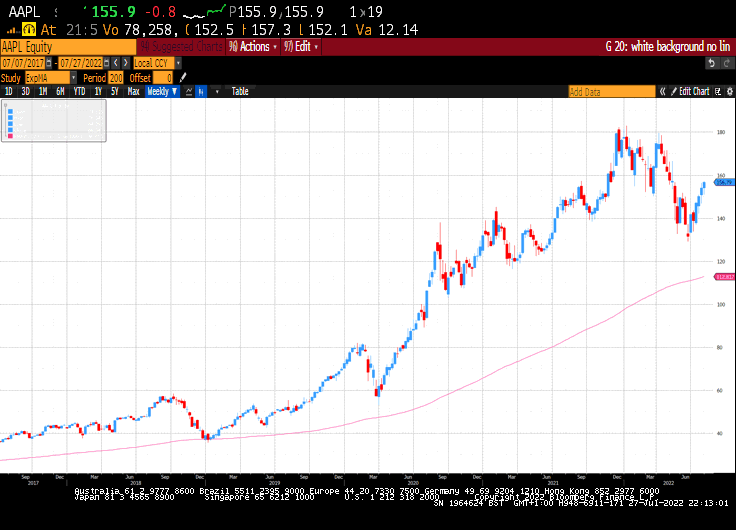736x530 pixels.
Task: Open the Weekly periodicity dropdown
Action: [162, 92]
